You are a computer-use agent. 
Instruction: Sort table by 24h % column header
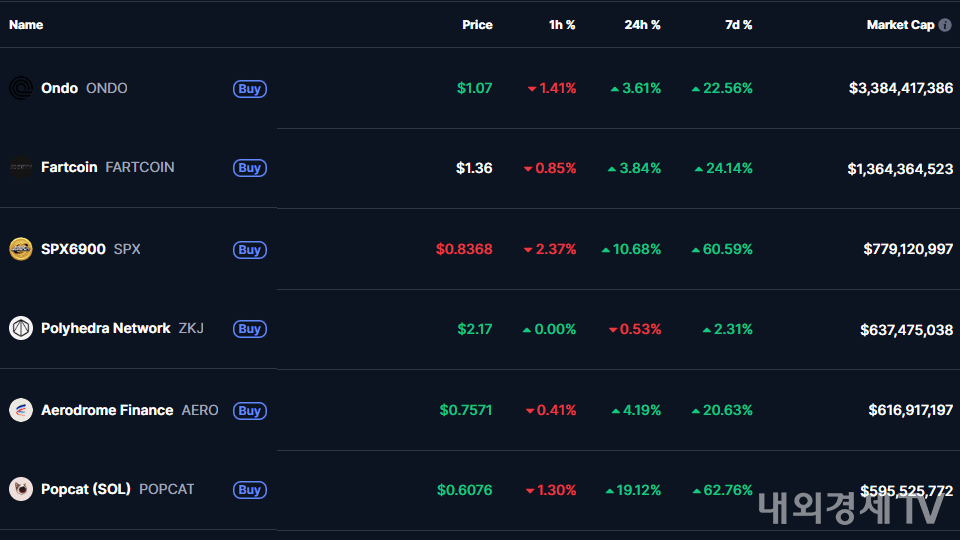pyautogui.click(x=642, y=25)
